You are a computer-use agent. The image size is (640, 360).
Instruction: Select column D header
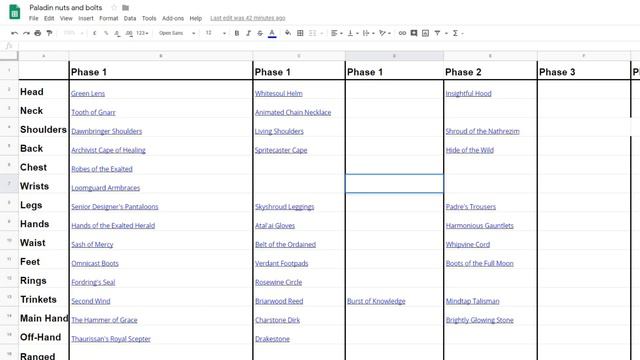click(394, 56)
